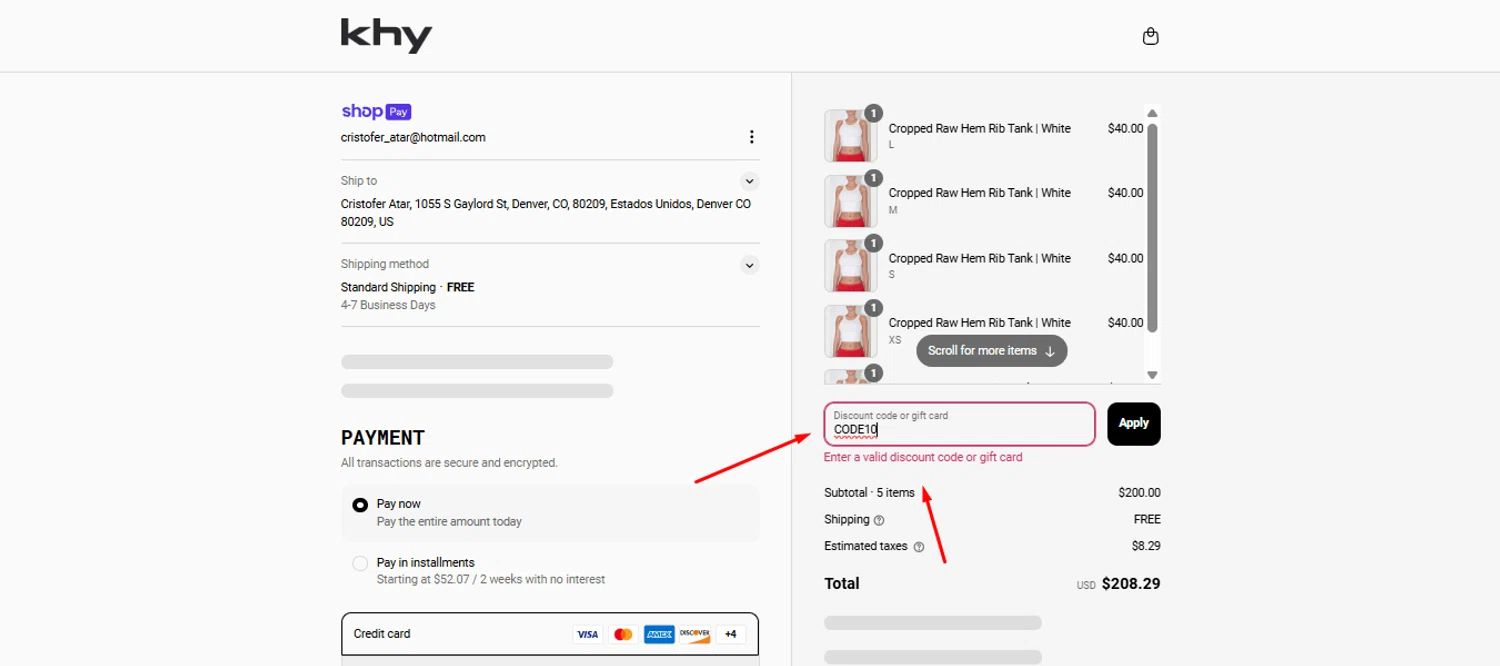The height and width of the screenshot is (666, 1500).
Task: Open size M tank product thumbnail
Action: point(851,201)
